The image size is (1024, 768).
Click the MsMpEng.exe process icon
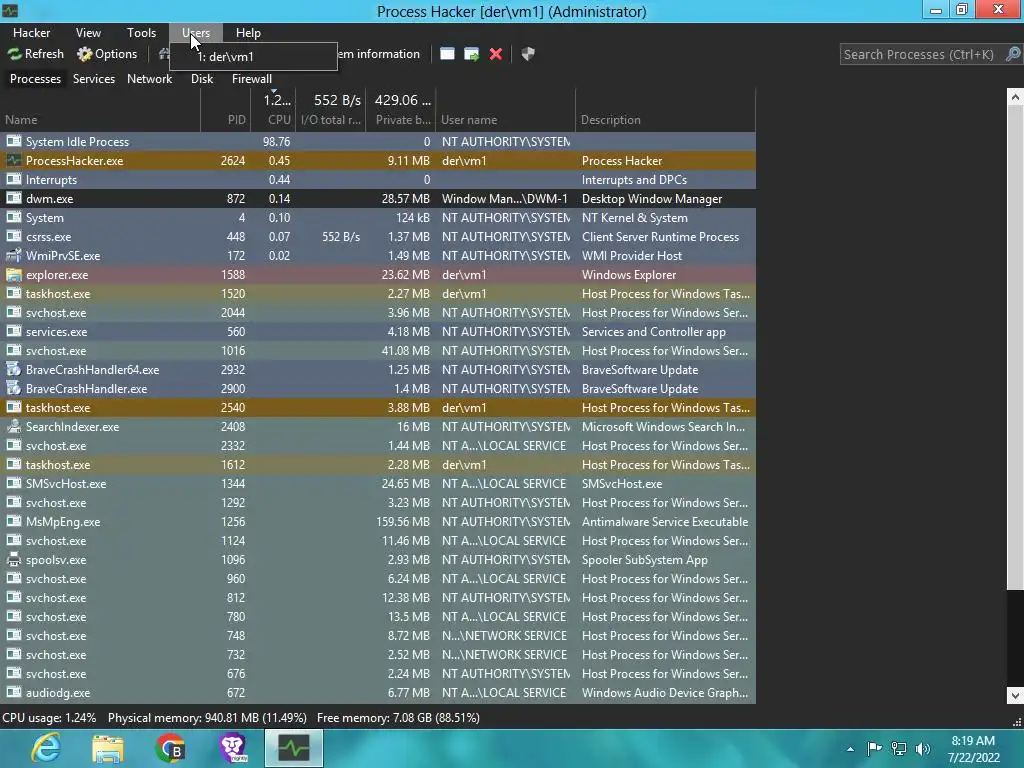click(13, 522)
